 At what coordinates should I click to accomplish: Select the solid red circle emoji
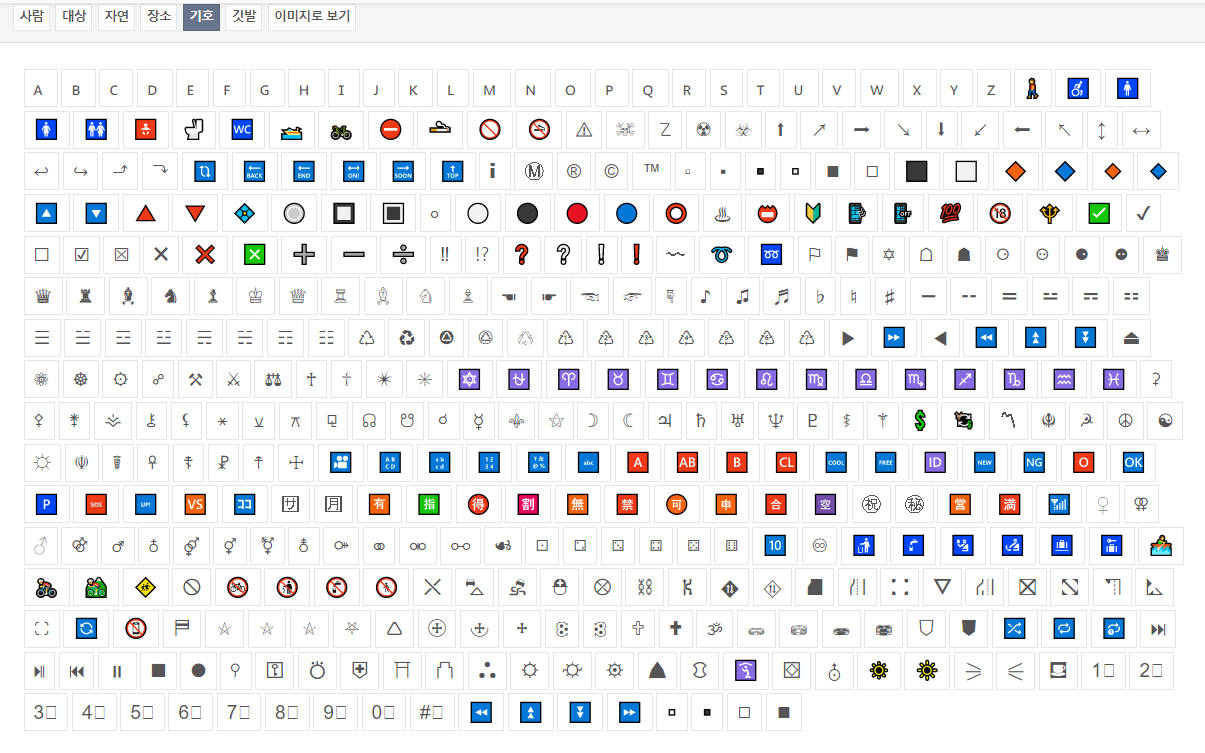tap(577, 213)
